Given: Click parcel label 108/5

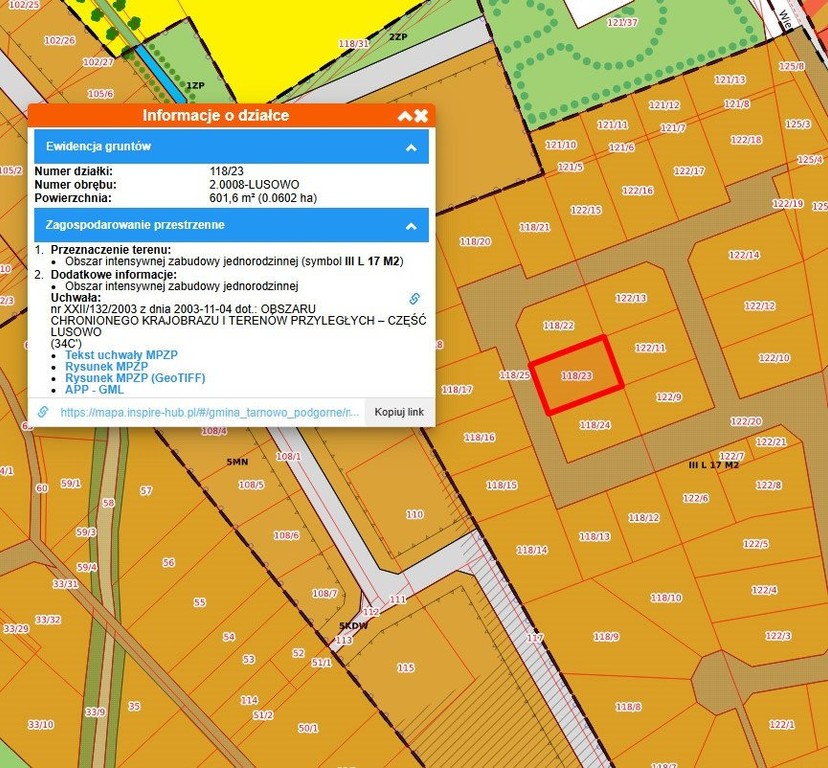Looking at the screenshot, I should point(251,485).
